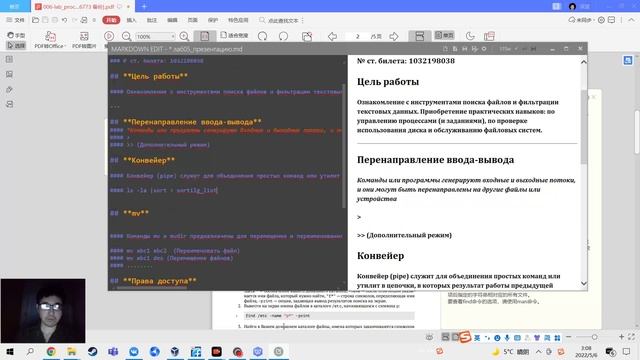Click the zoom in plus at status bar
This screenshot has height=360, width=640.
coord(621,337)
